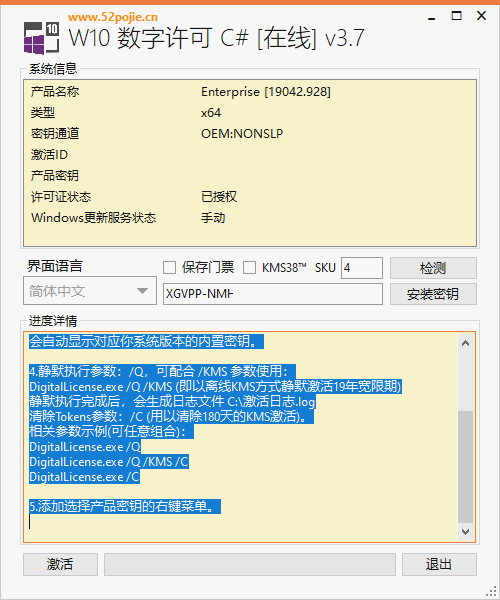Image resolution: width=500 pixels, height=600 pixels.
Task: Click the 退出 button
Action: [x=439, y=564]
